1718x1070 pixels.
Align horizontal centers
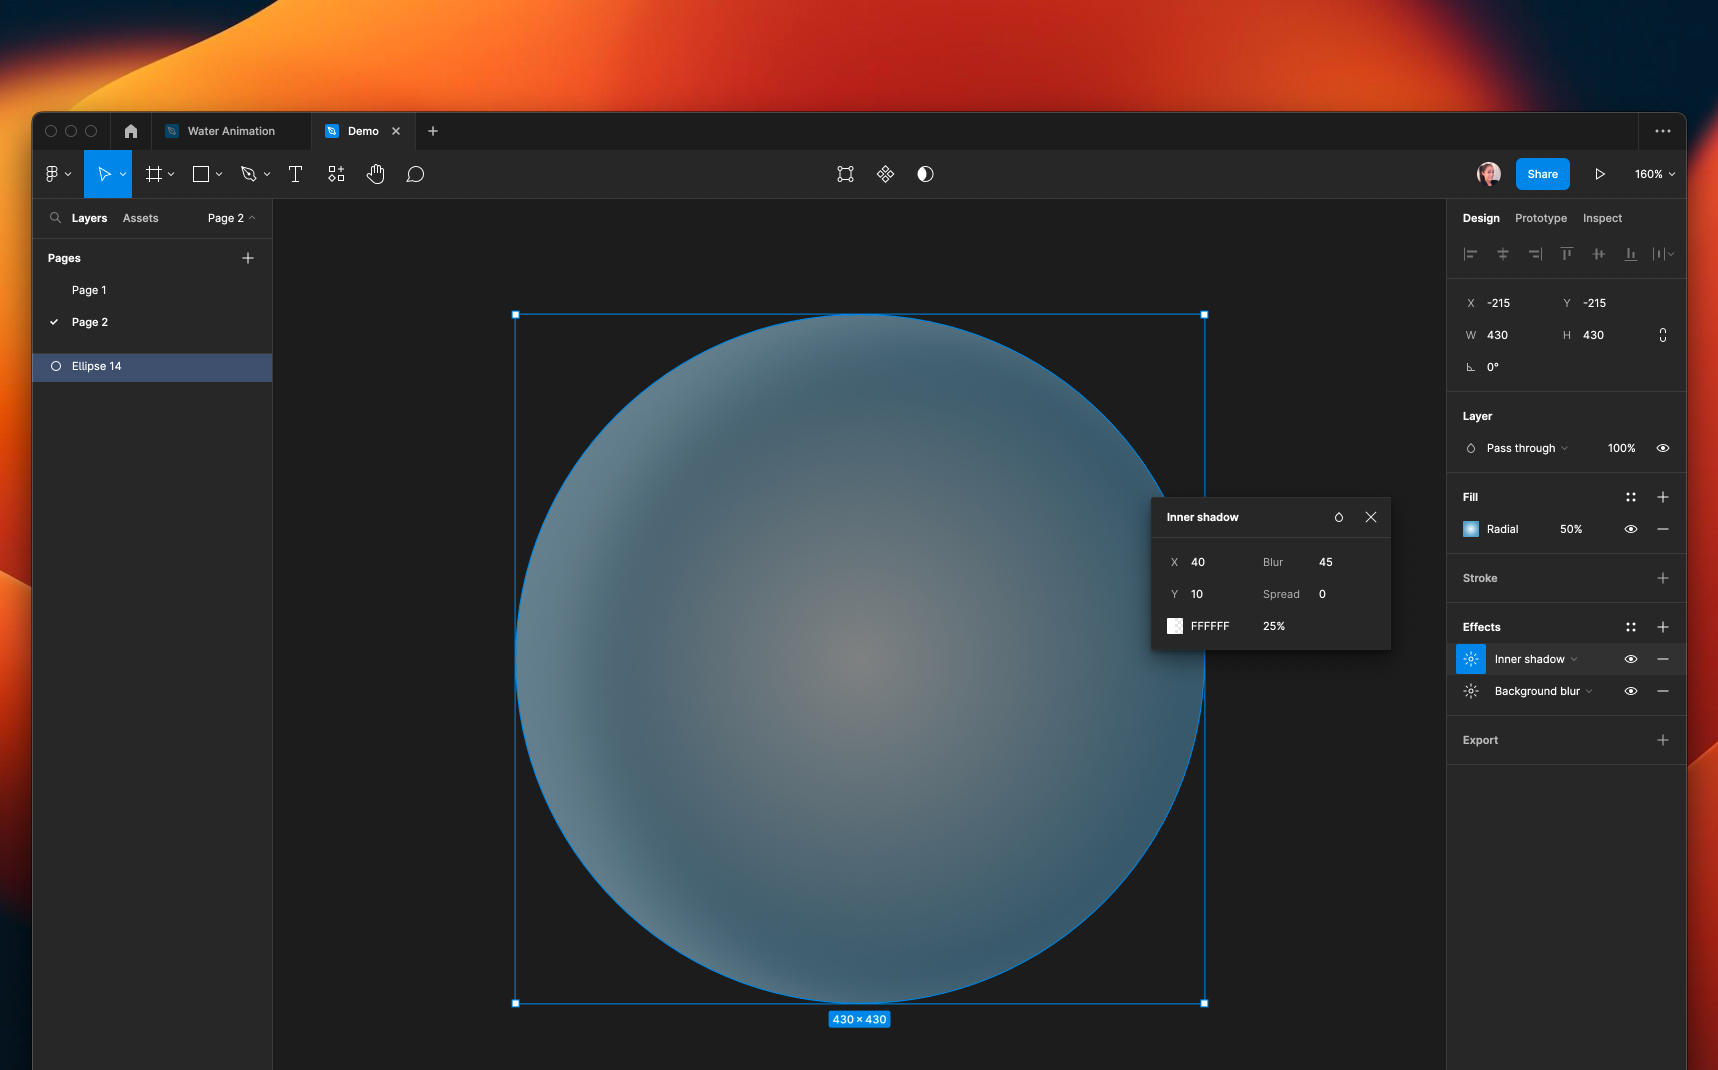click(1502, 254)
